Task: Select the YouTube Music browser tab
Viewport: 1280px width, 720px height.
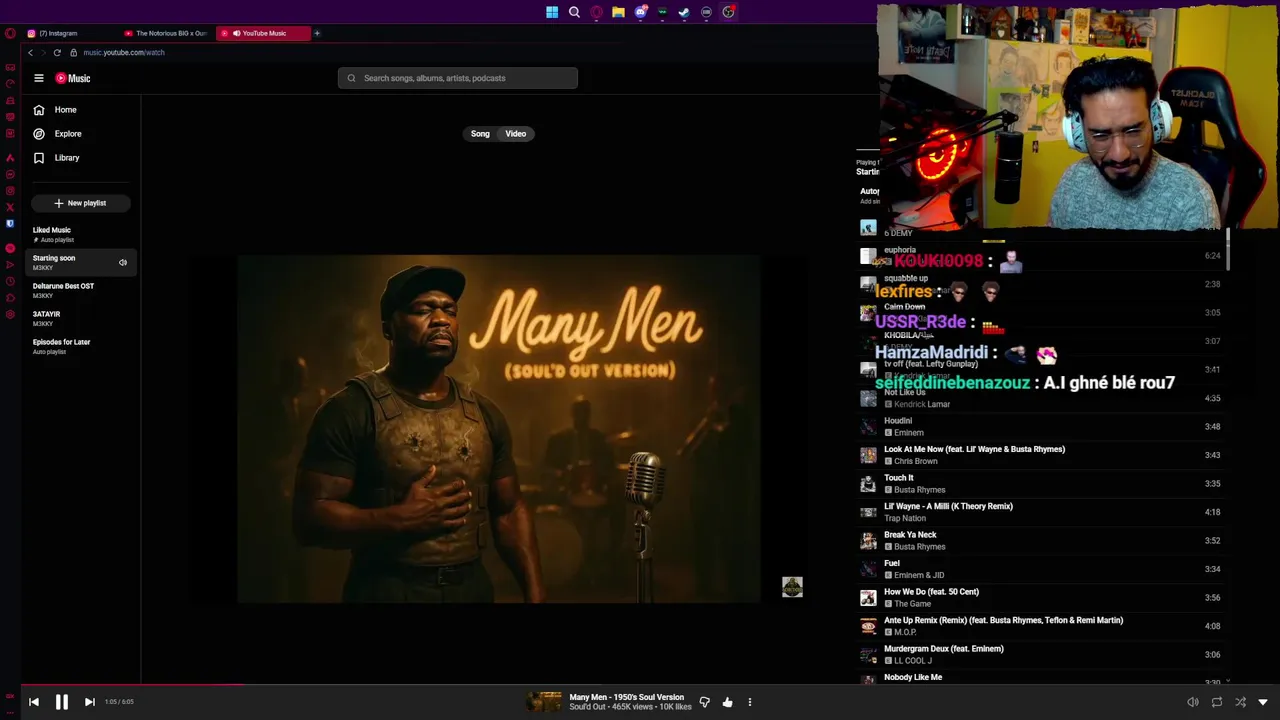Action: (x=262, y=33)
